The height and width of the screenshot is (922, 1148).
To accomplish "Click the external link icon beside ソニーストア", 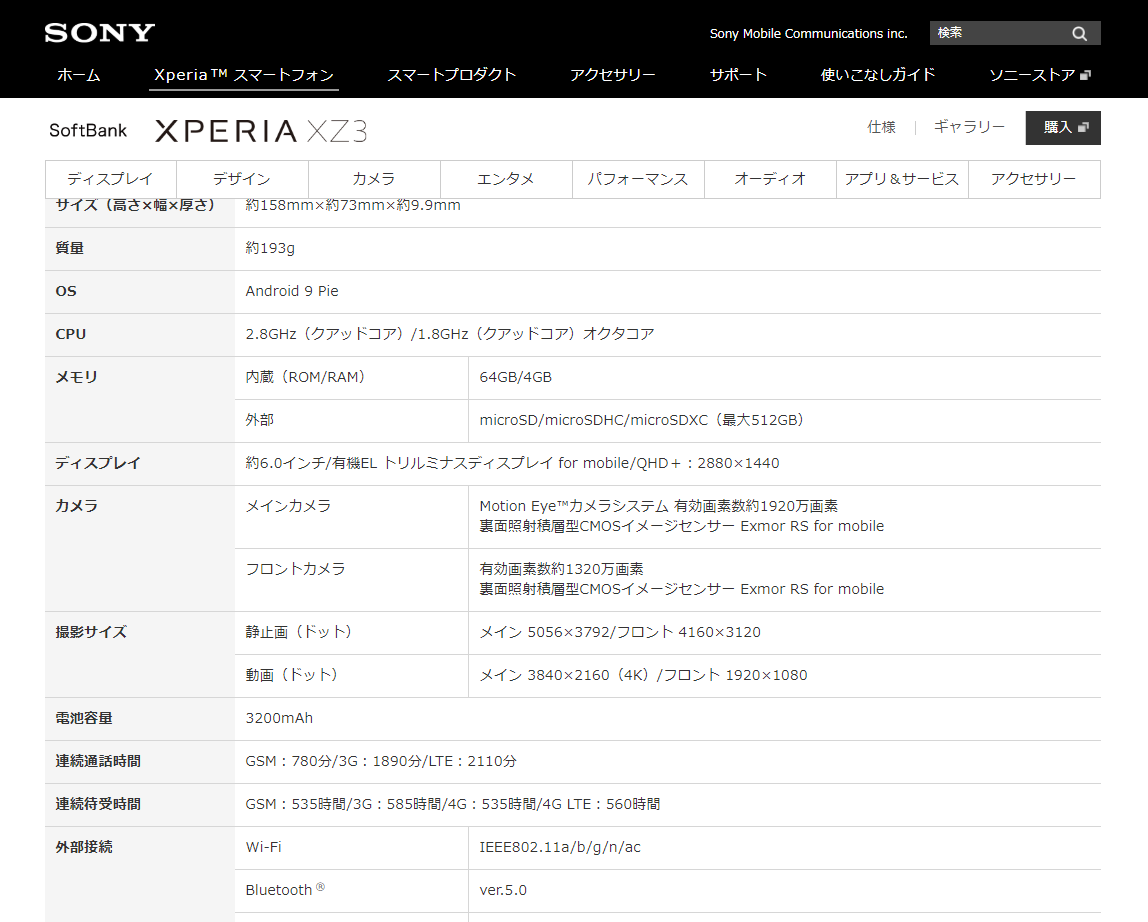I will 1086,75.
